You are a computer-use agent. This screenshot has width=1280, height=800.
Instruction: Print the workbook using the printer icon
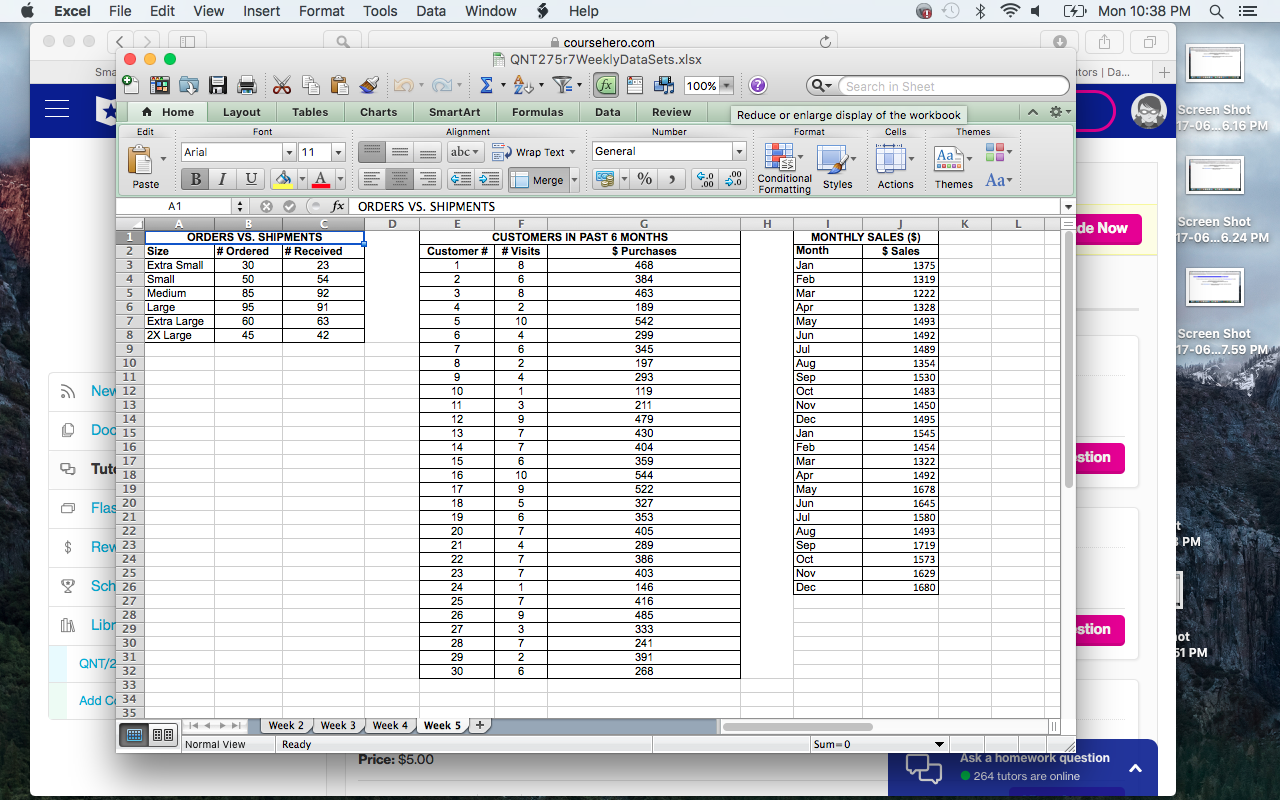[x=246, y=86]
